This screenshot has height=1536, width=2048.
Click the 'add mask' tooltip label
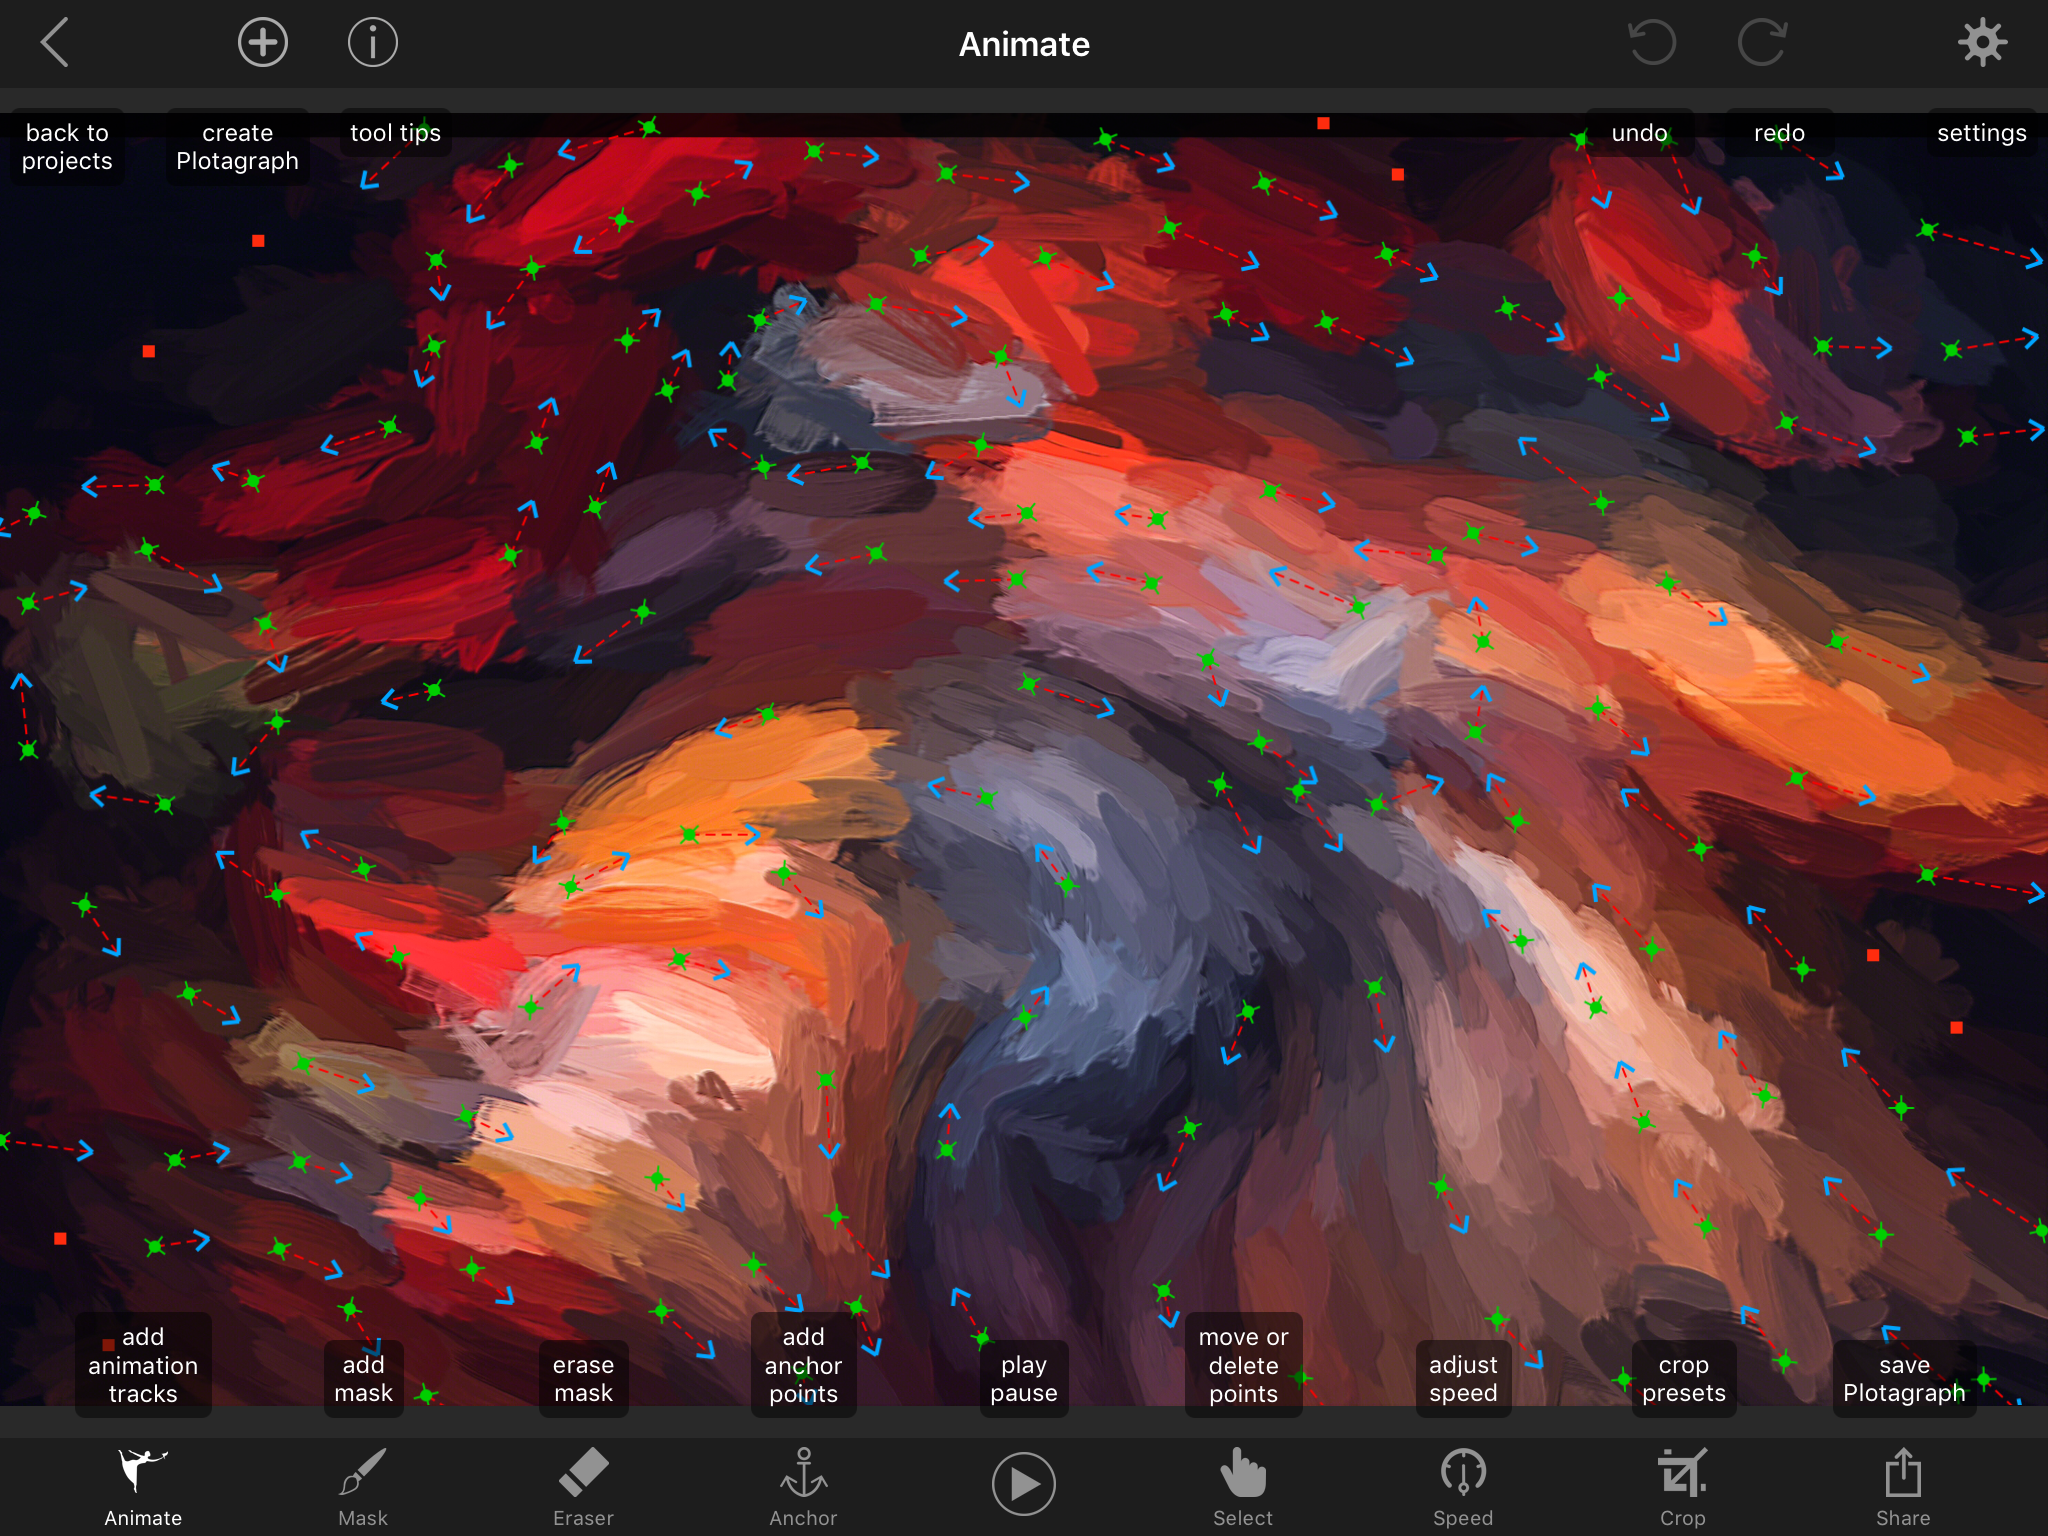(363, 1379)
